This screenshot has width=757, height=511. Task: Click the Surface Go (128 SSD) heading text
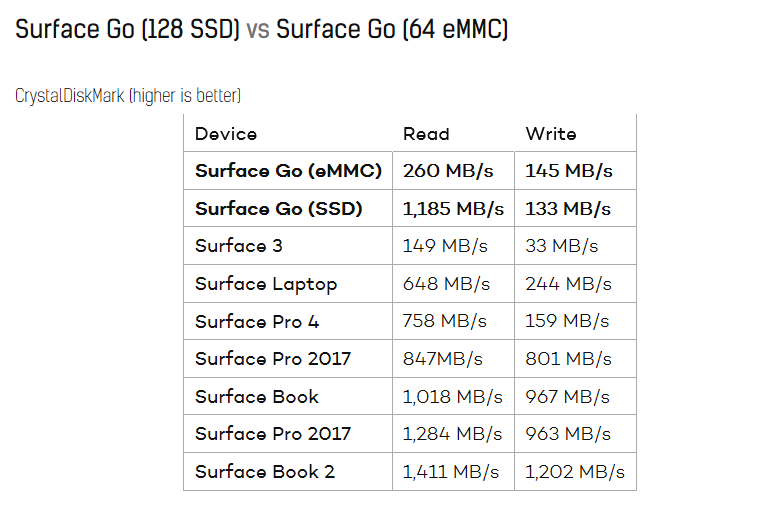[127, 30]
